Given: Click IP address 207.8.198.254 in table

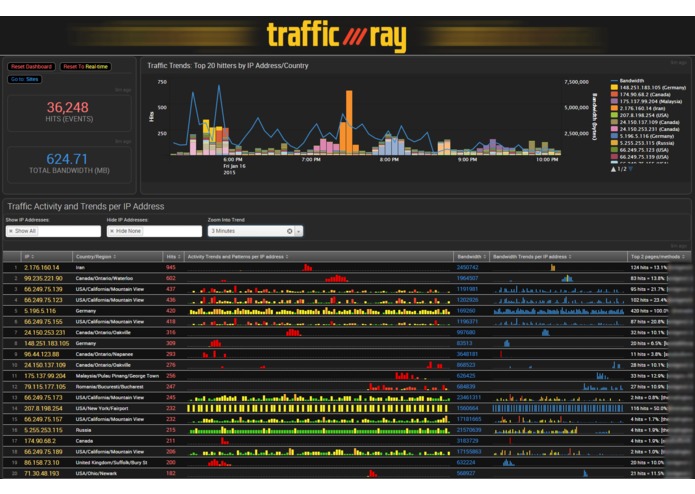Looking at the screenshot, I should point(43,408).
